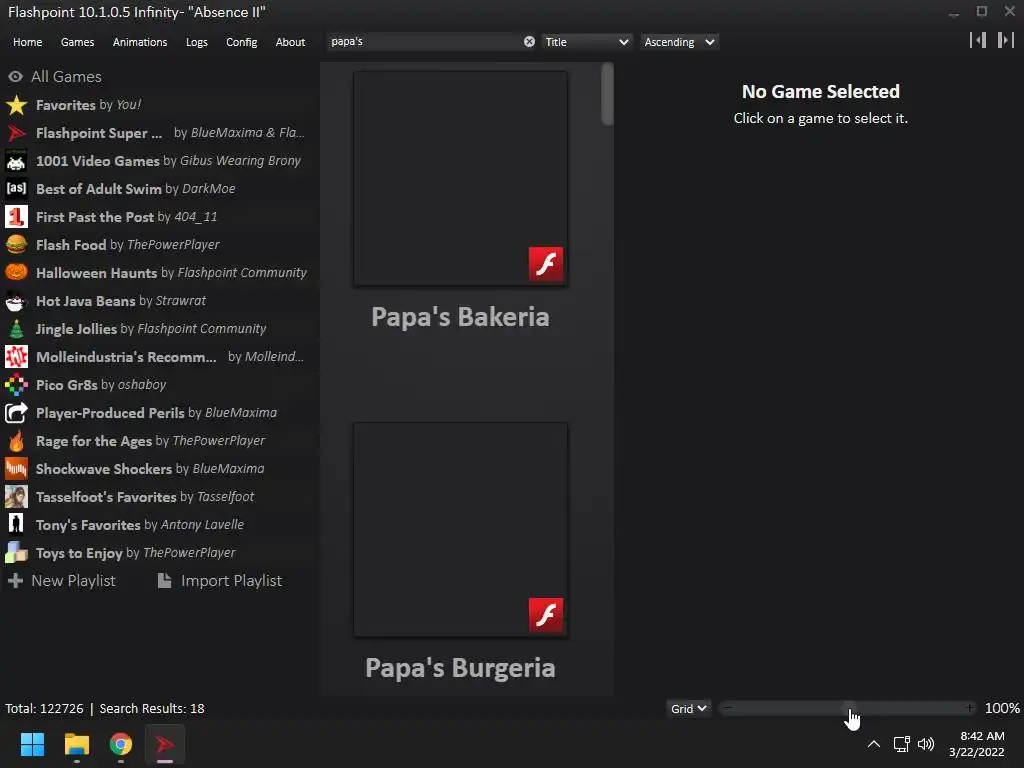Show hidden tray icons chevron
Viewport: 1024px width, 768px height.
pos(873,744)
